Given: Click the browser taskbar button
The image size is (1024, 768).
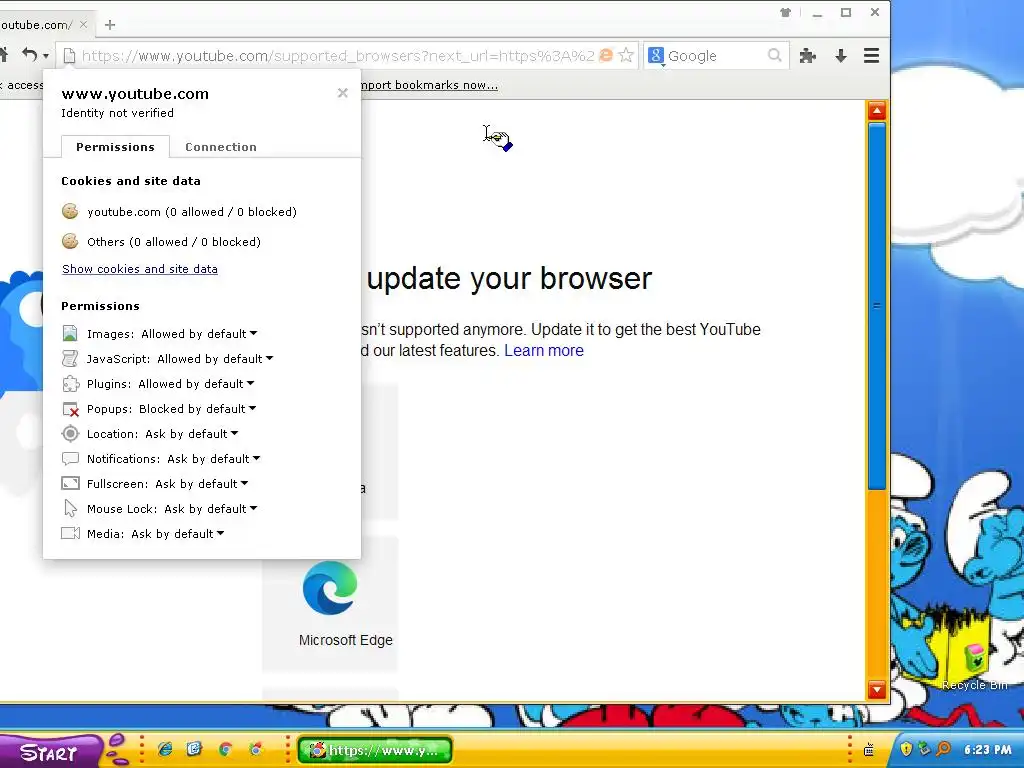Looking at the screenshot, I should 375,750.
